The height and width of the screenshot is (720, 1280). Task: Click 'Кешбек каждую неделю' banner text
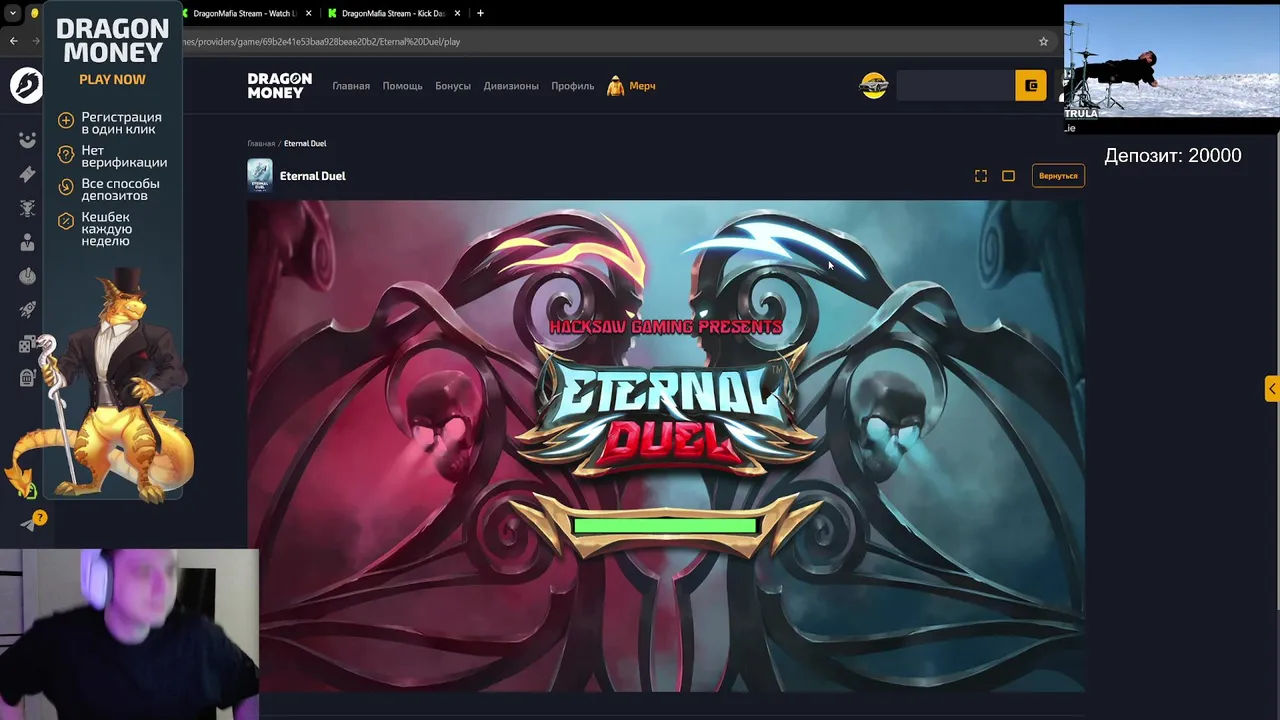(x=106, y=229)
